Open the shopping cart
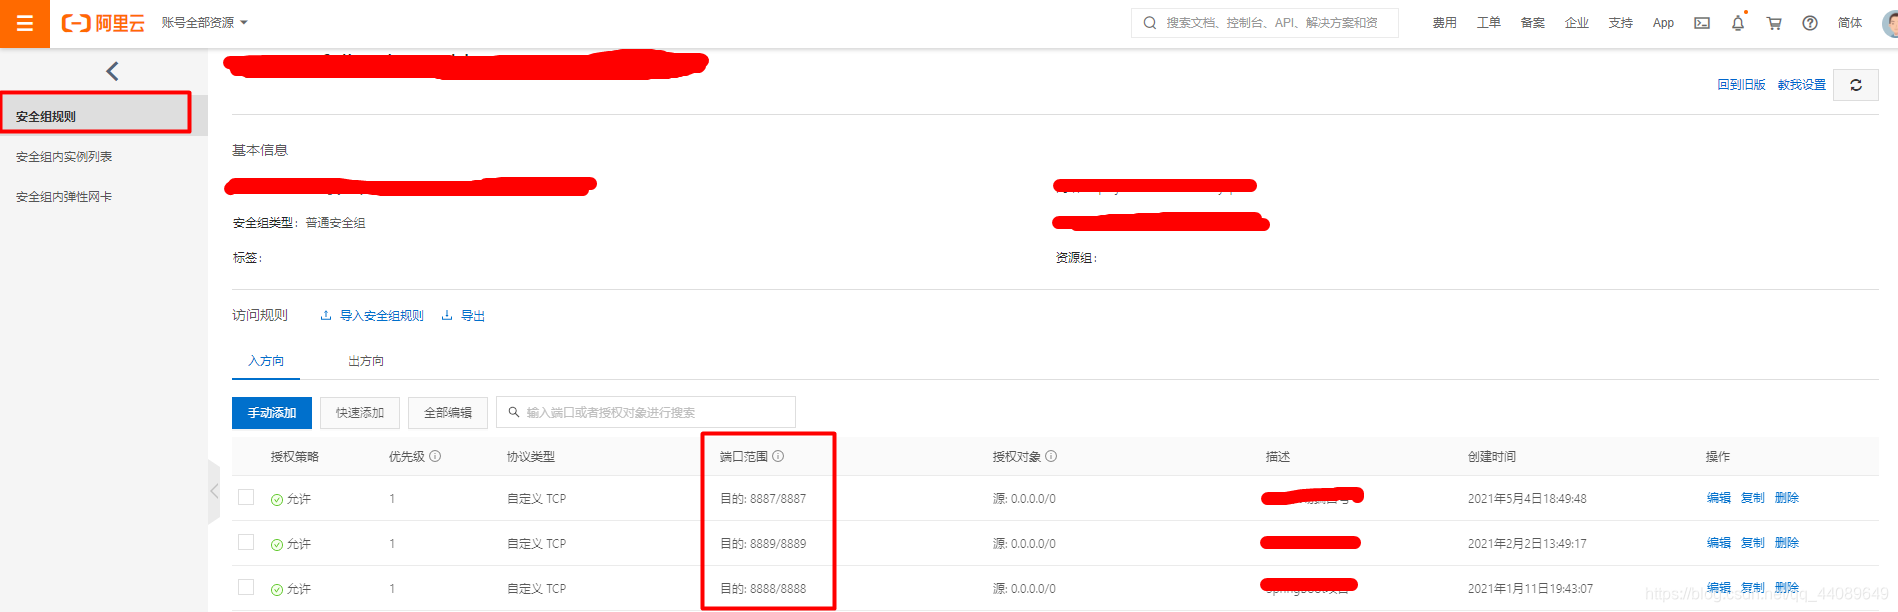This screenshot has width=1898, height=612. point(1774,23)
